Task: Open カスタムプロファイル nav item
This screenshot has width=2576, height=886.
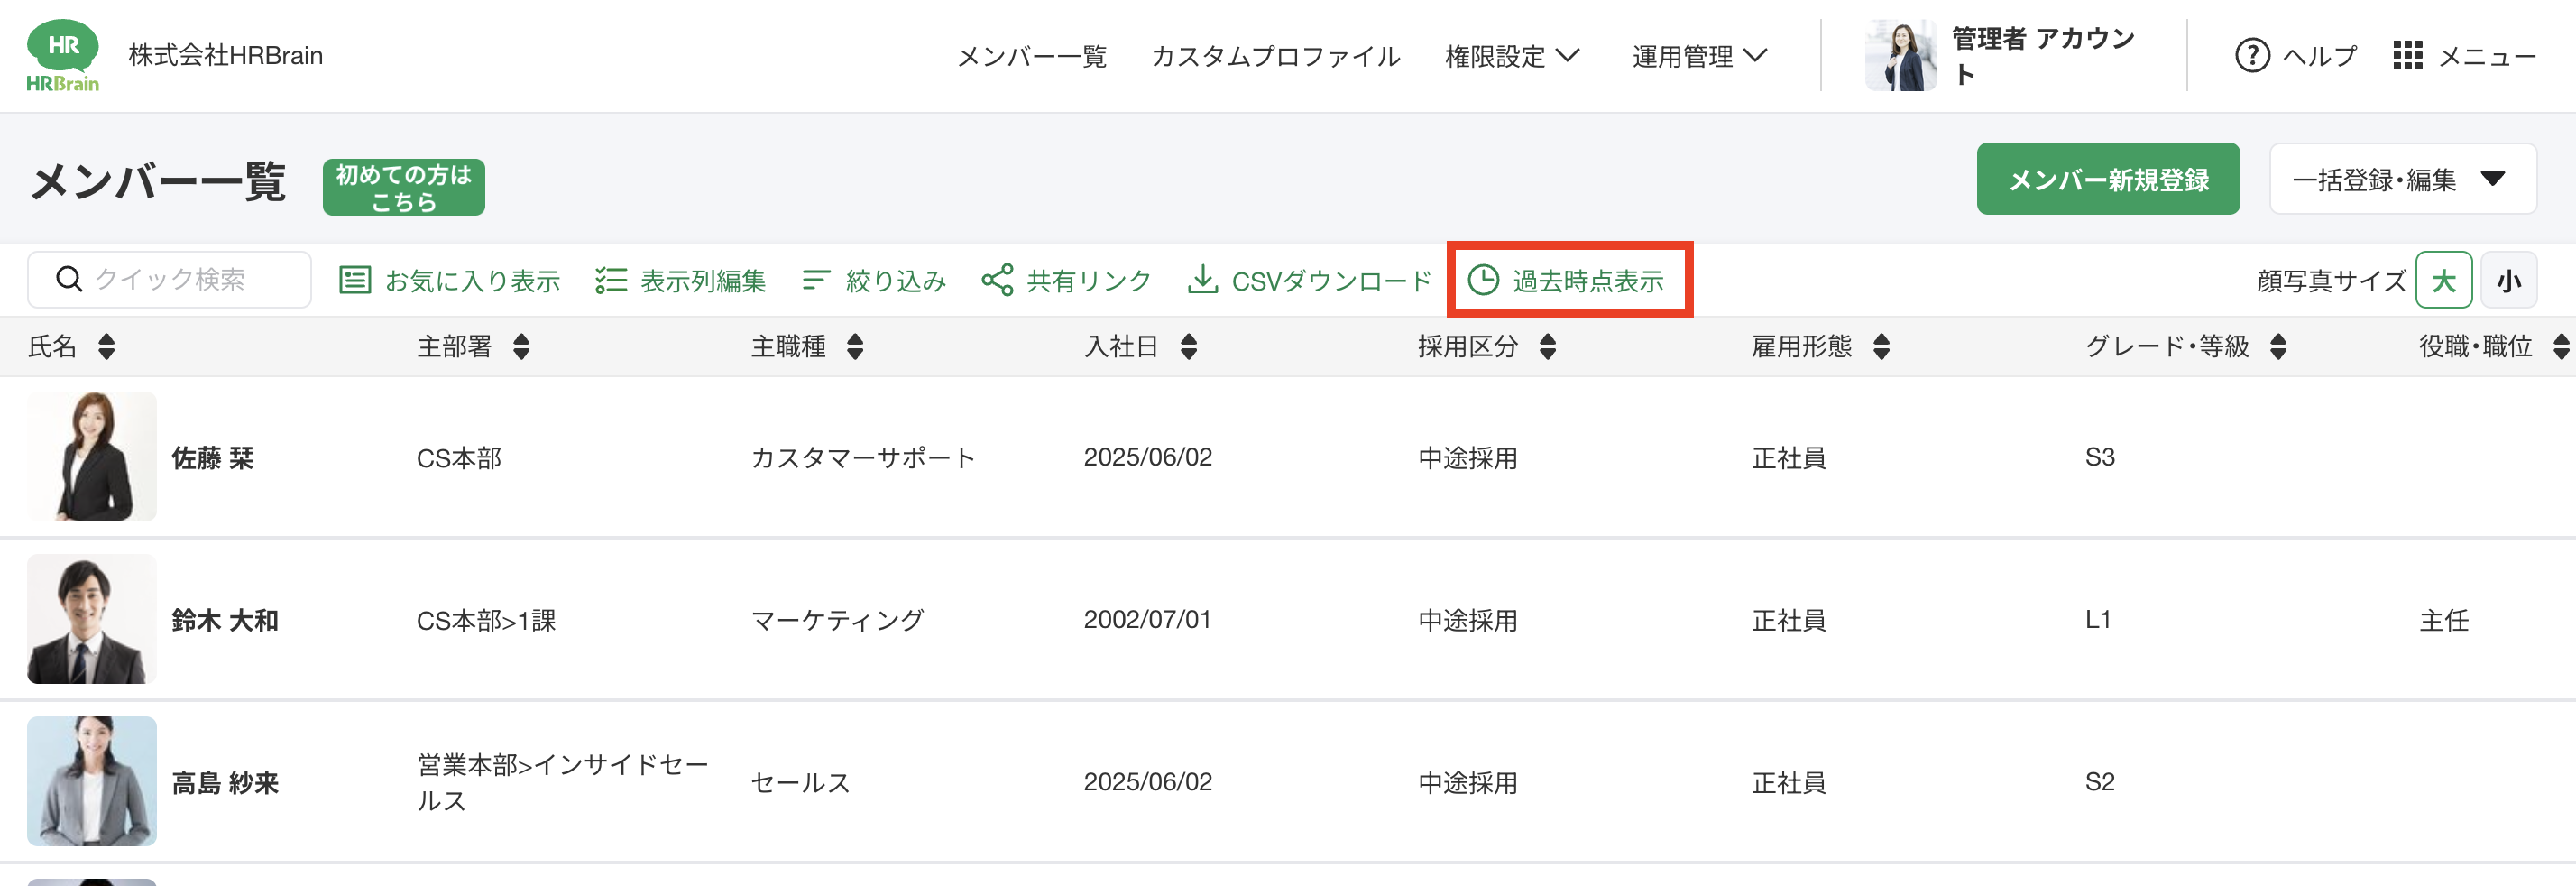Action: point(1275,56)
